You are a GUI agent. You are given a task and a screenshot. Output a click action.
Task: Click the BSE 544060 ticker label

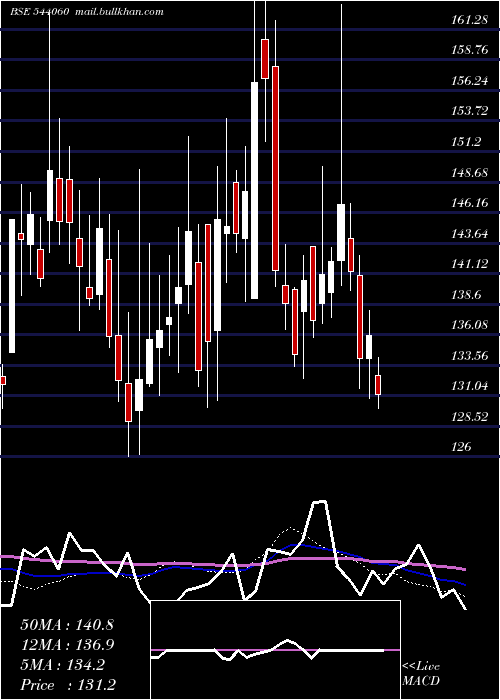coord(39,12)
